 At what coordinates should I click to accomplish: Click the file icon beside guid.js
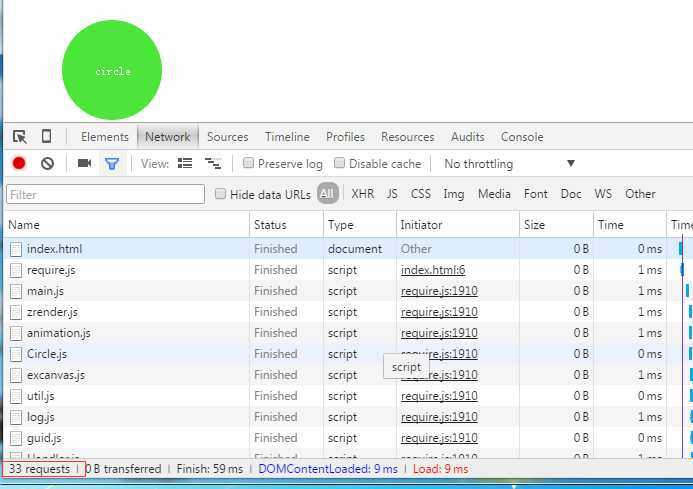point(16,438)
